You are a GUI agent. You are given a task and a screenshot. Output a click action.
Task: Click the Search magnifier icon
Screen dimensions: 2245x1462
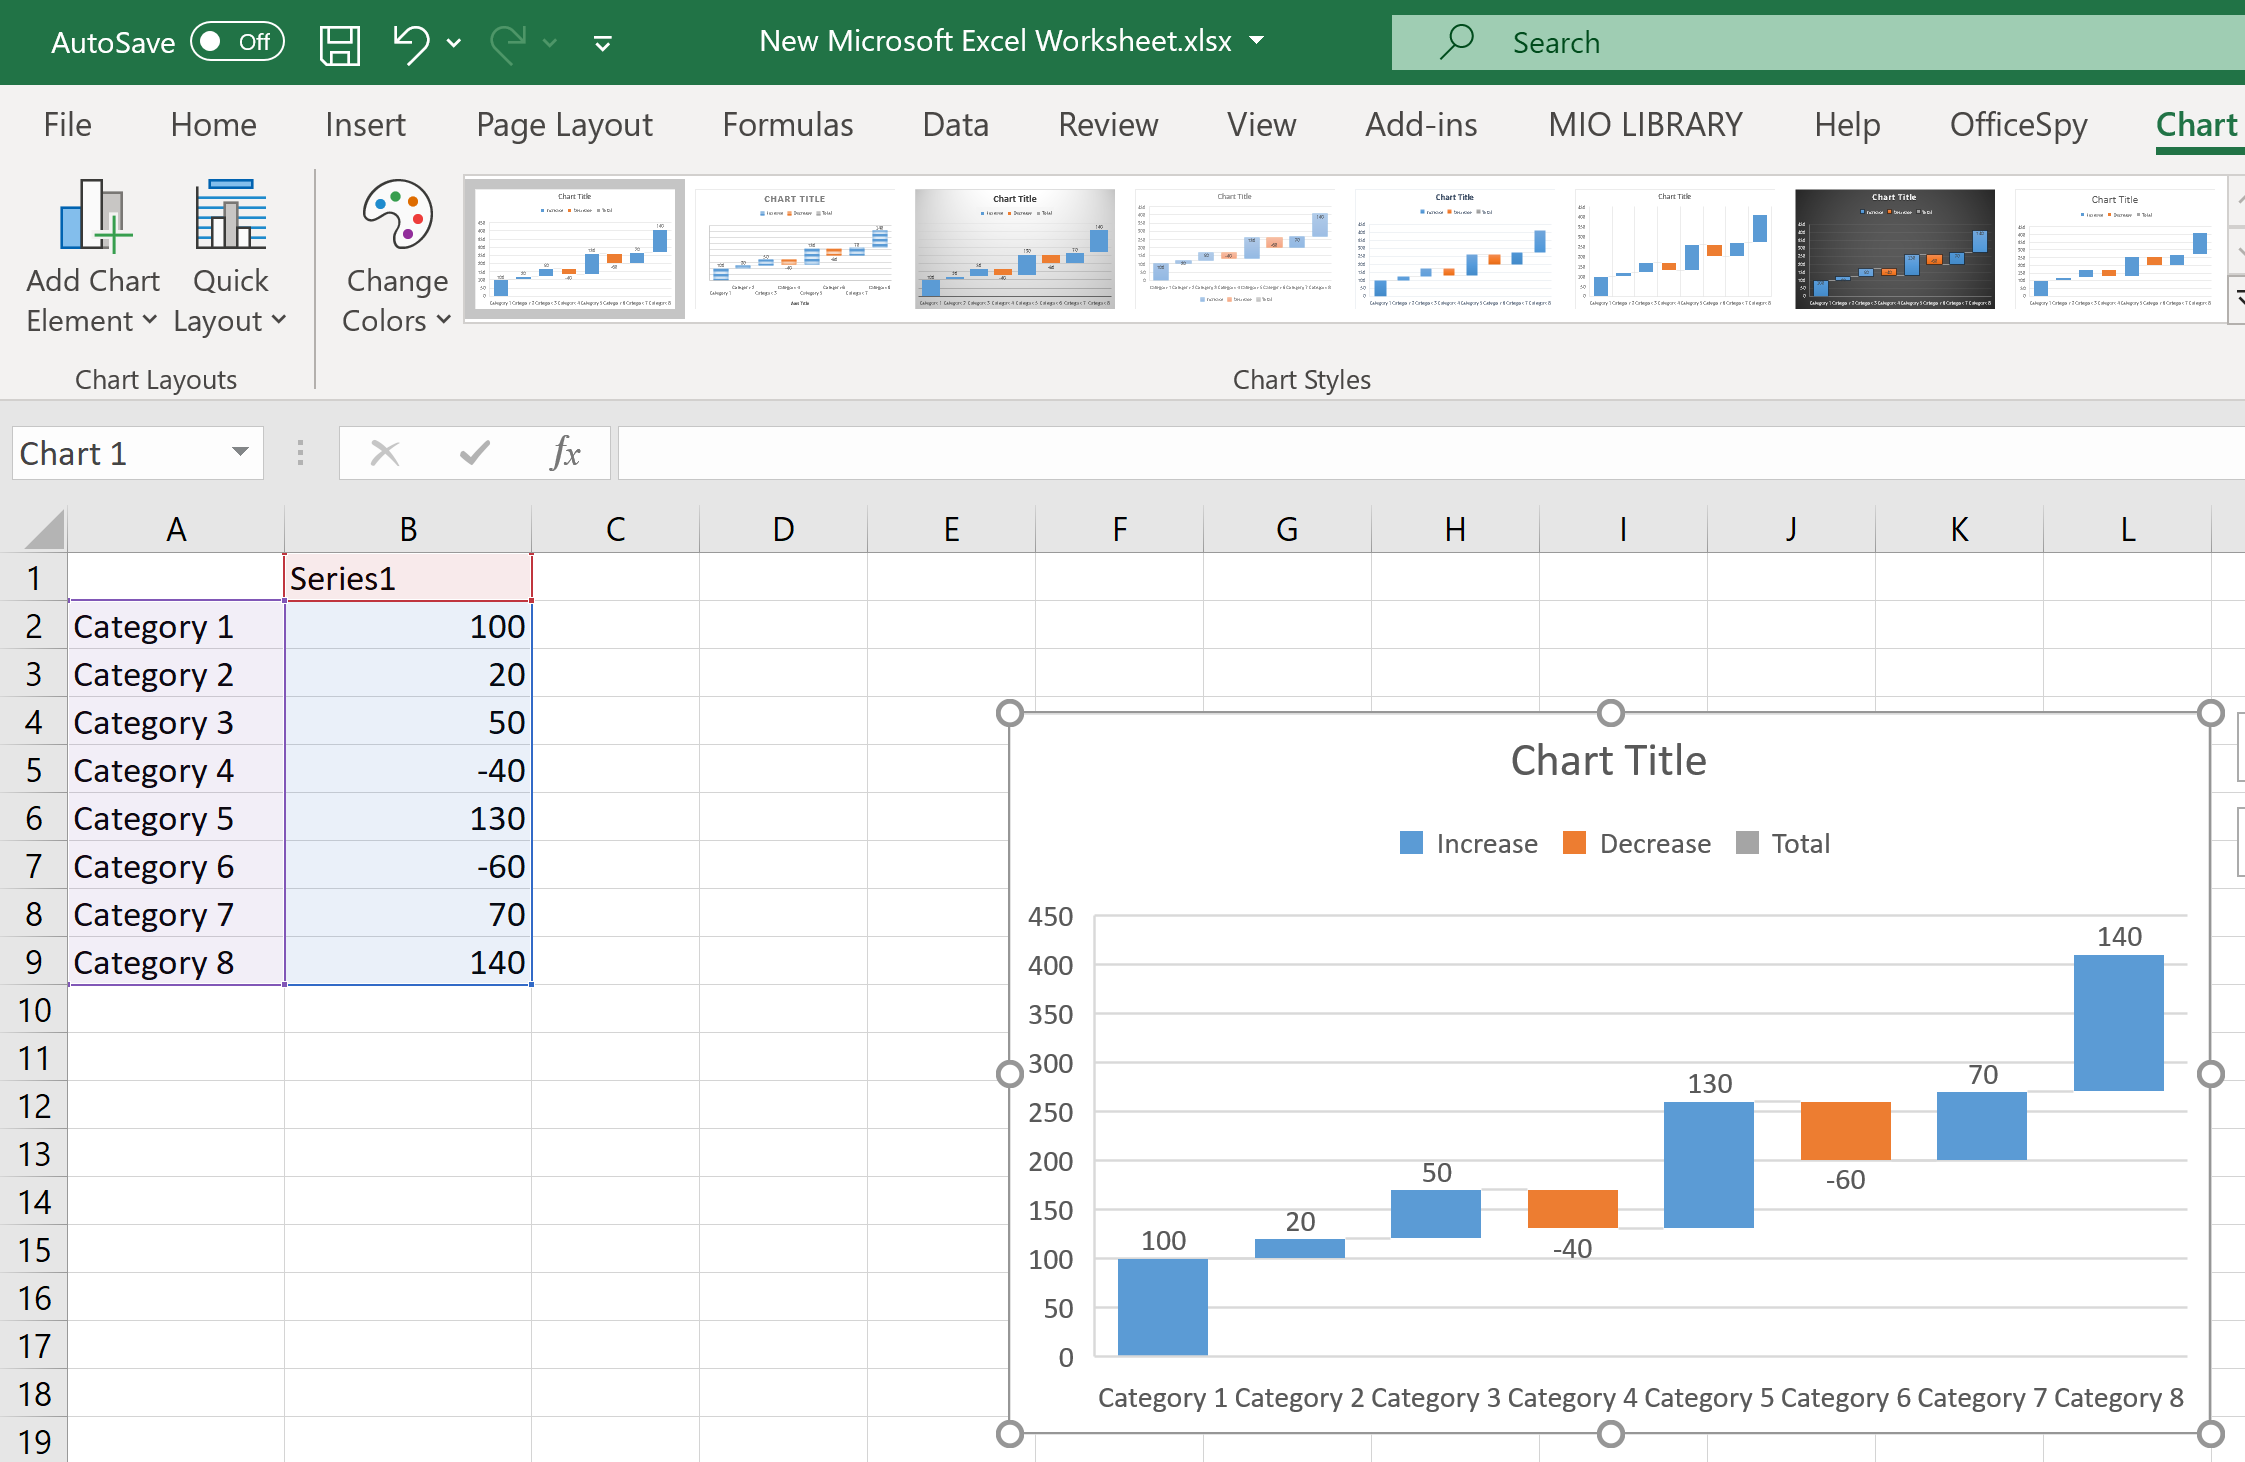click(1457, 41)
